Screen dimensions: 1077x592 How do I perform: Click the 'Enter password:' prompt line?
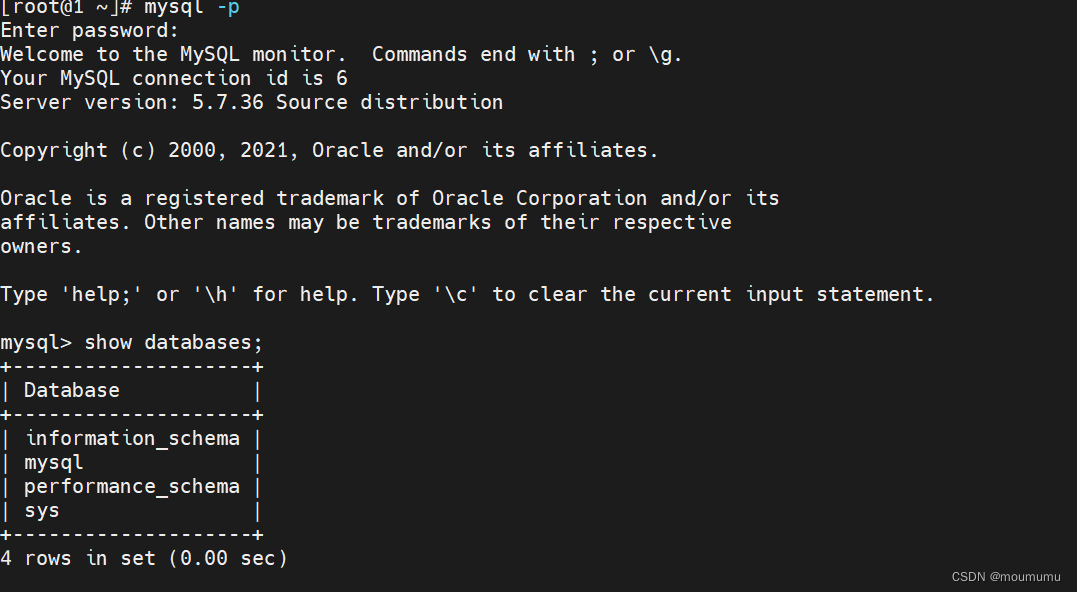pyautogui.click(x=90, y=30)
